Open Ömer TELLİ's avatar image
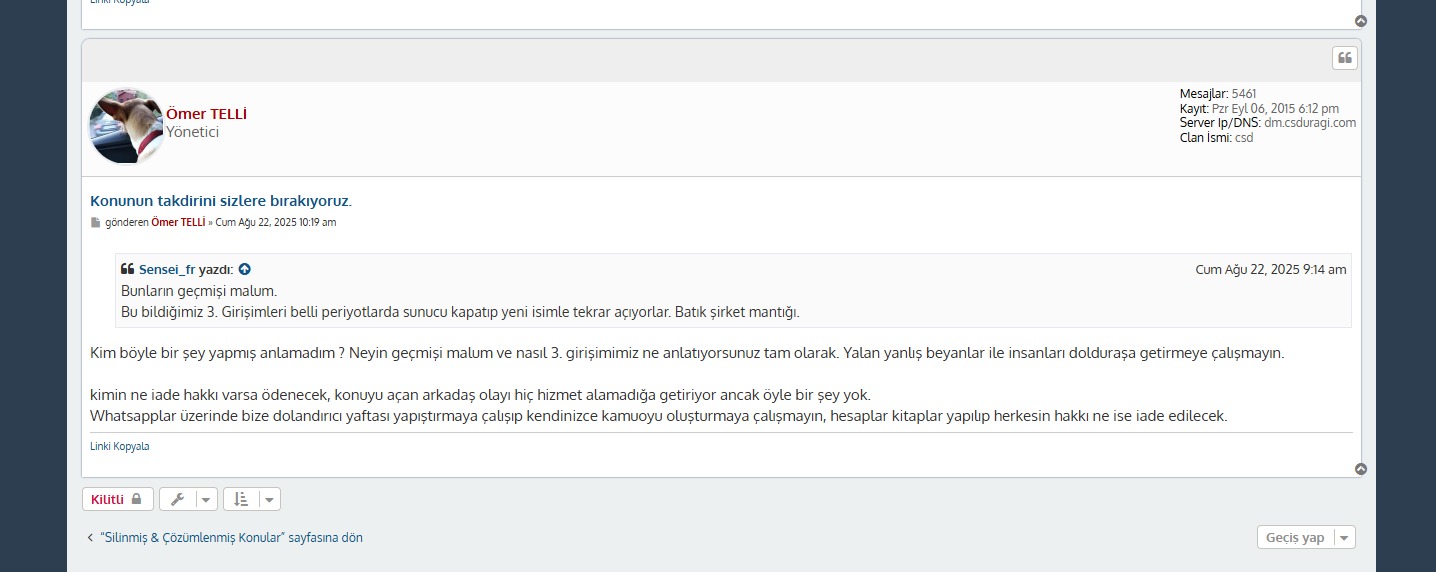 (127, 126)
